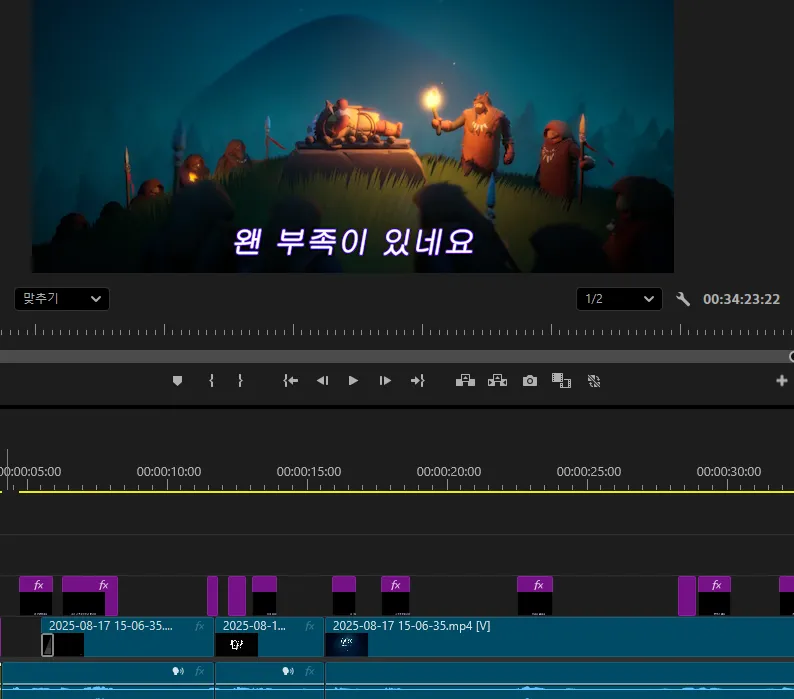Export frame with the camera icon
Image resolution: width=794 pixels, height=699 pixels.
pos(530,381)
